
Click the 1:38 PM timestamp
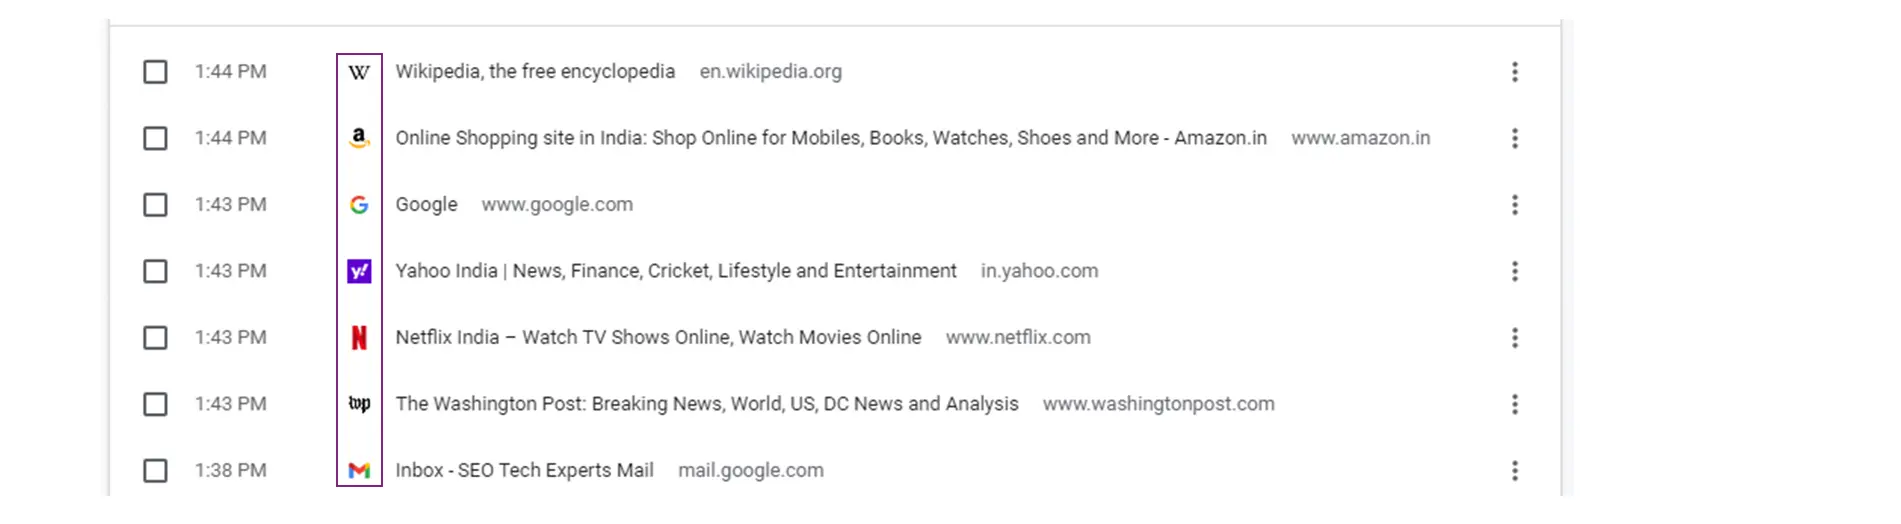(x=231, y=470)
